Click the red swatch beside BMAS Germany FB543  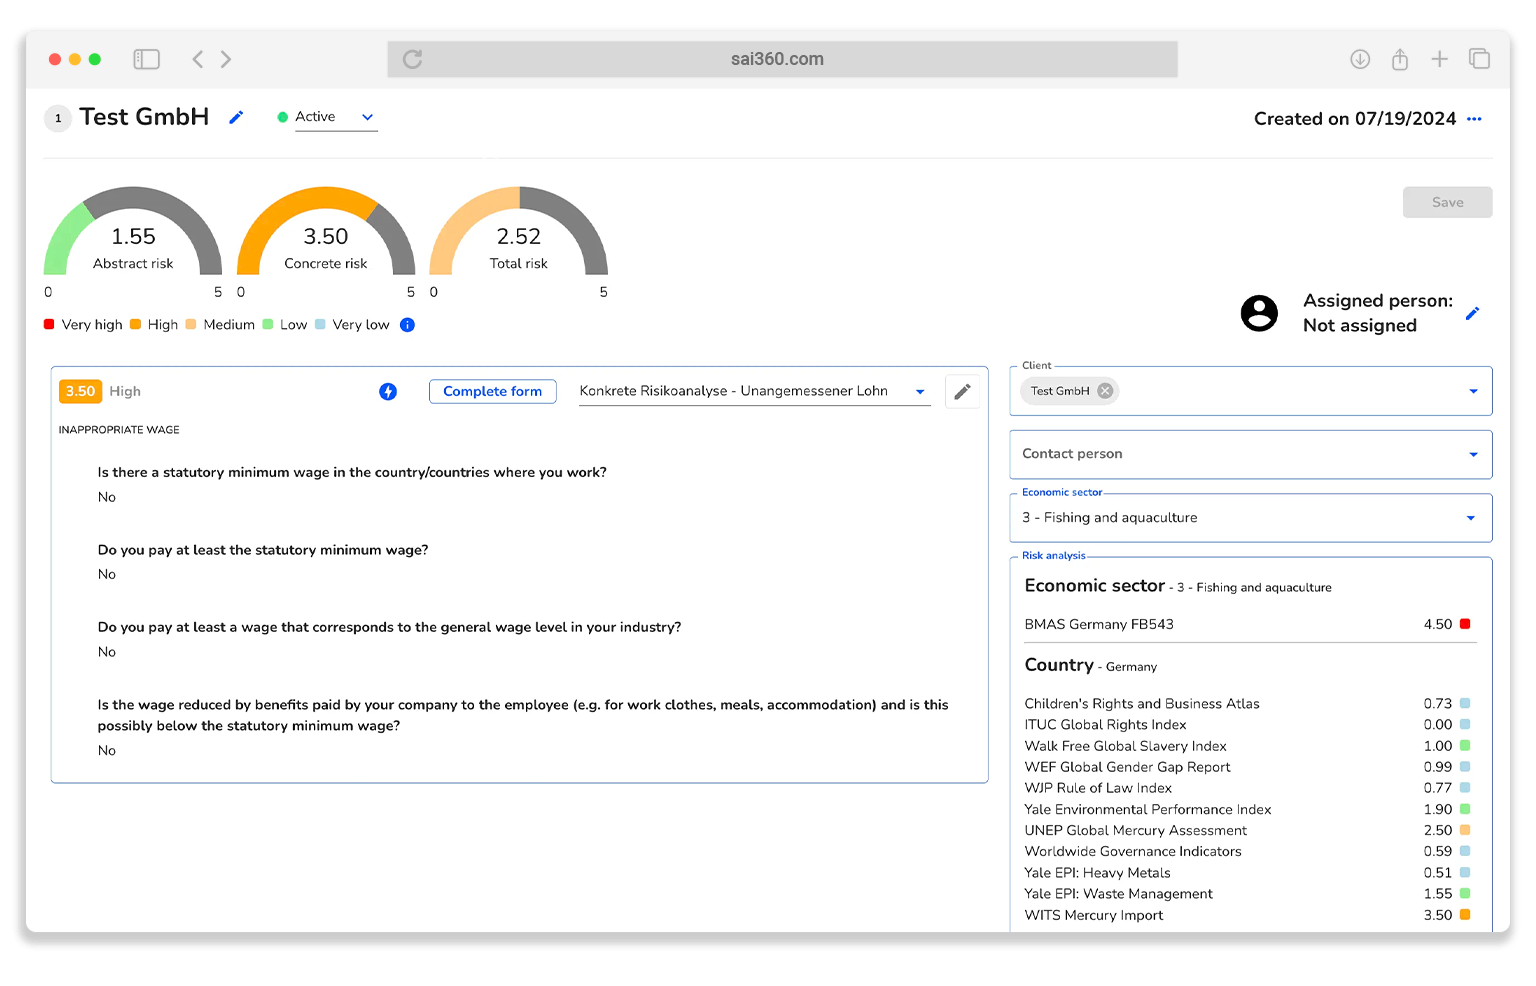(1465, 624)
